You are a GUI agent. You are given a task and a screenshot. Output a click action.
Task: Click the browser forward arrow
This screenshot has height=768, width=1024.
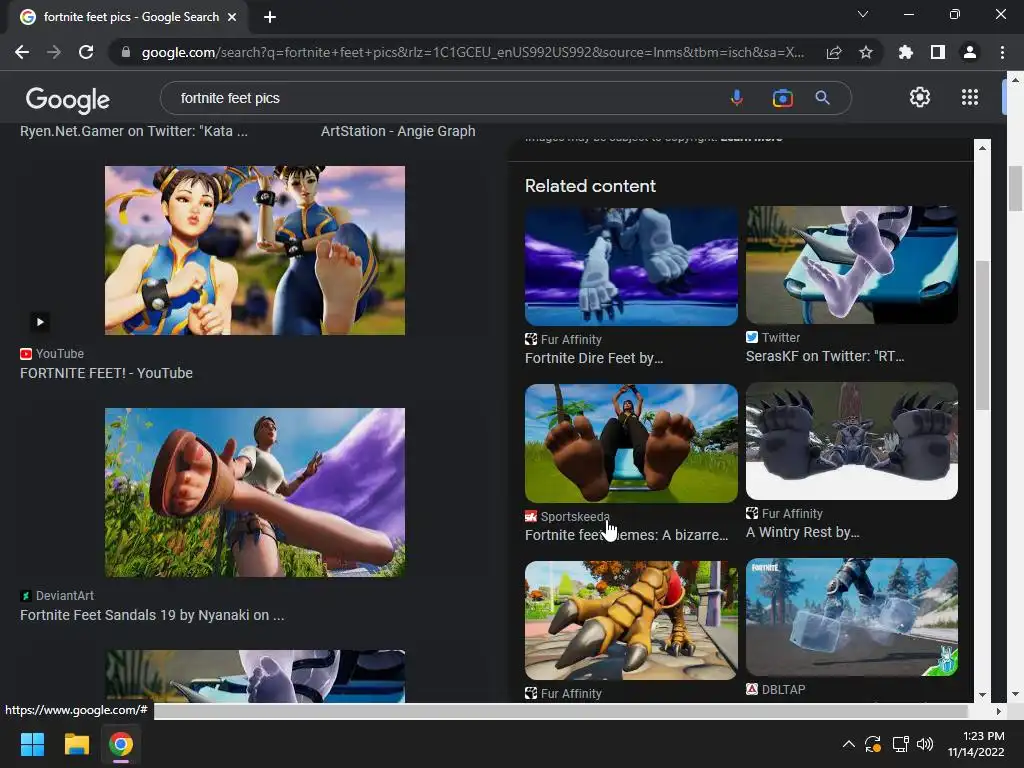pyautogui.click(x=54, y=52)
